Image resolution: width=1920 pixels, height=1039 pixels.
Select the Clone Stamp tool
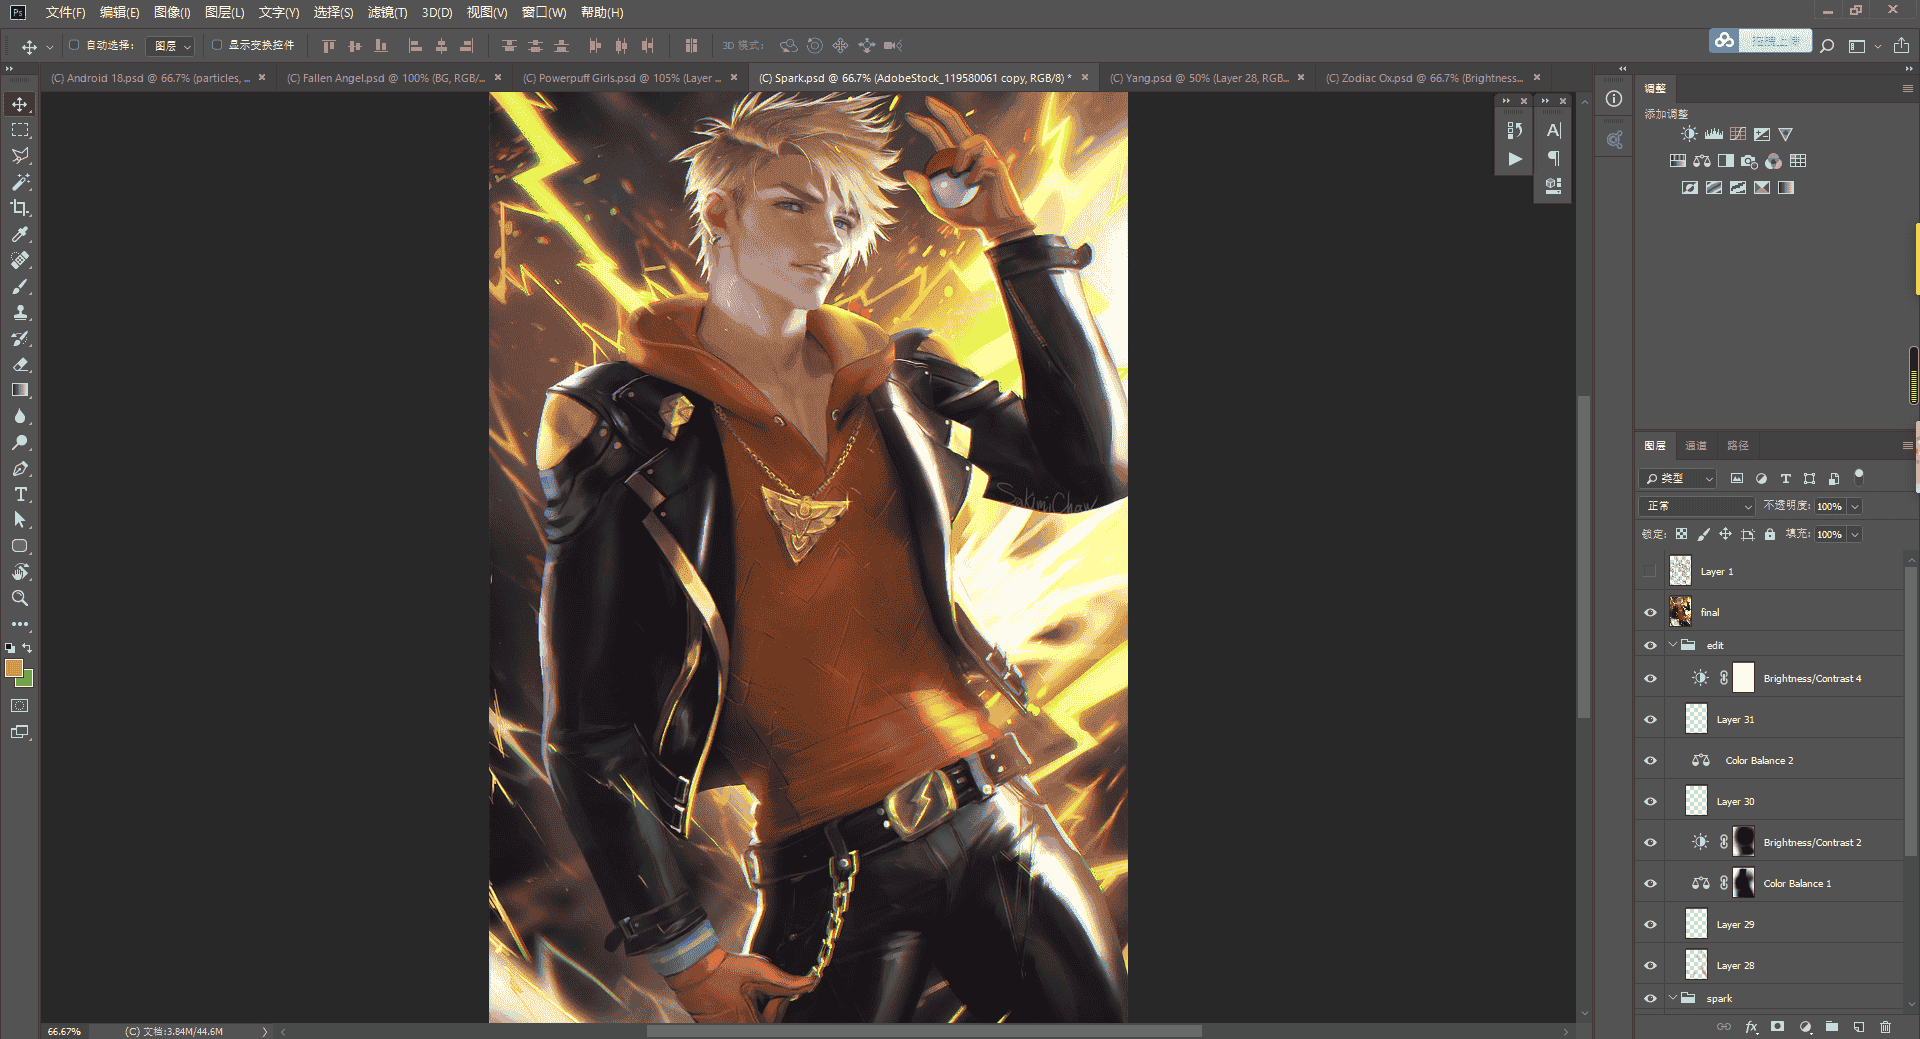point(20,312)
